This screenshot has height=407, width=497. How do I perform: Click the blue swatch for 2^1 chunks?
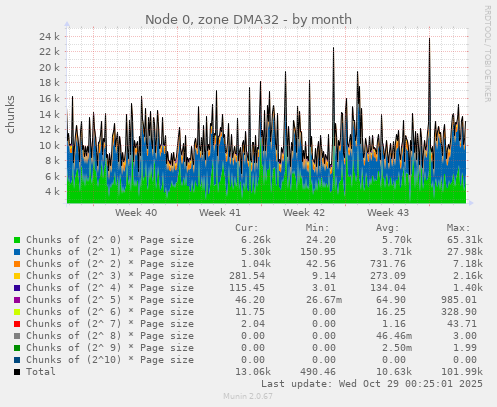tap(17, 252)
